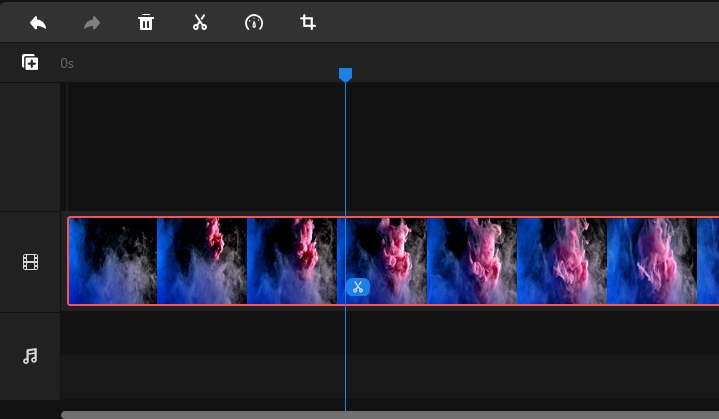Click the add track icon beside 0s

tap(30, 63)
